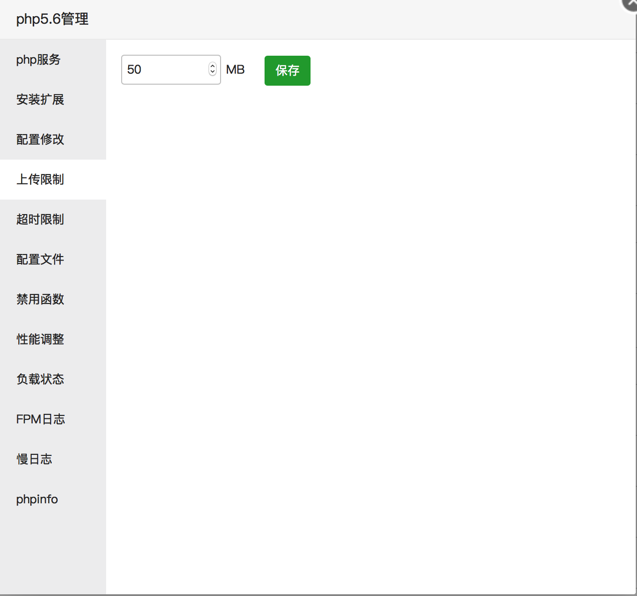Save the upload limit with 保存
Screen dimensions: 637x596
[287, 71]
